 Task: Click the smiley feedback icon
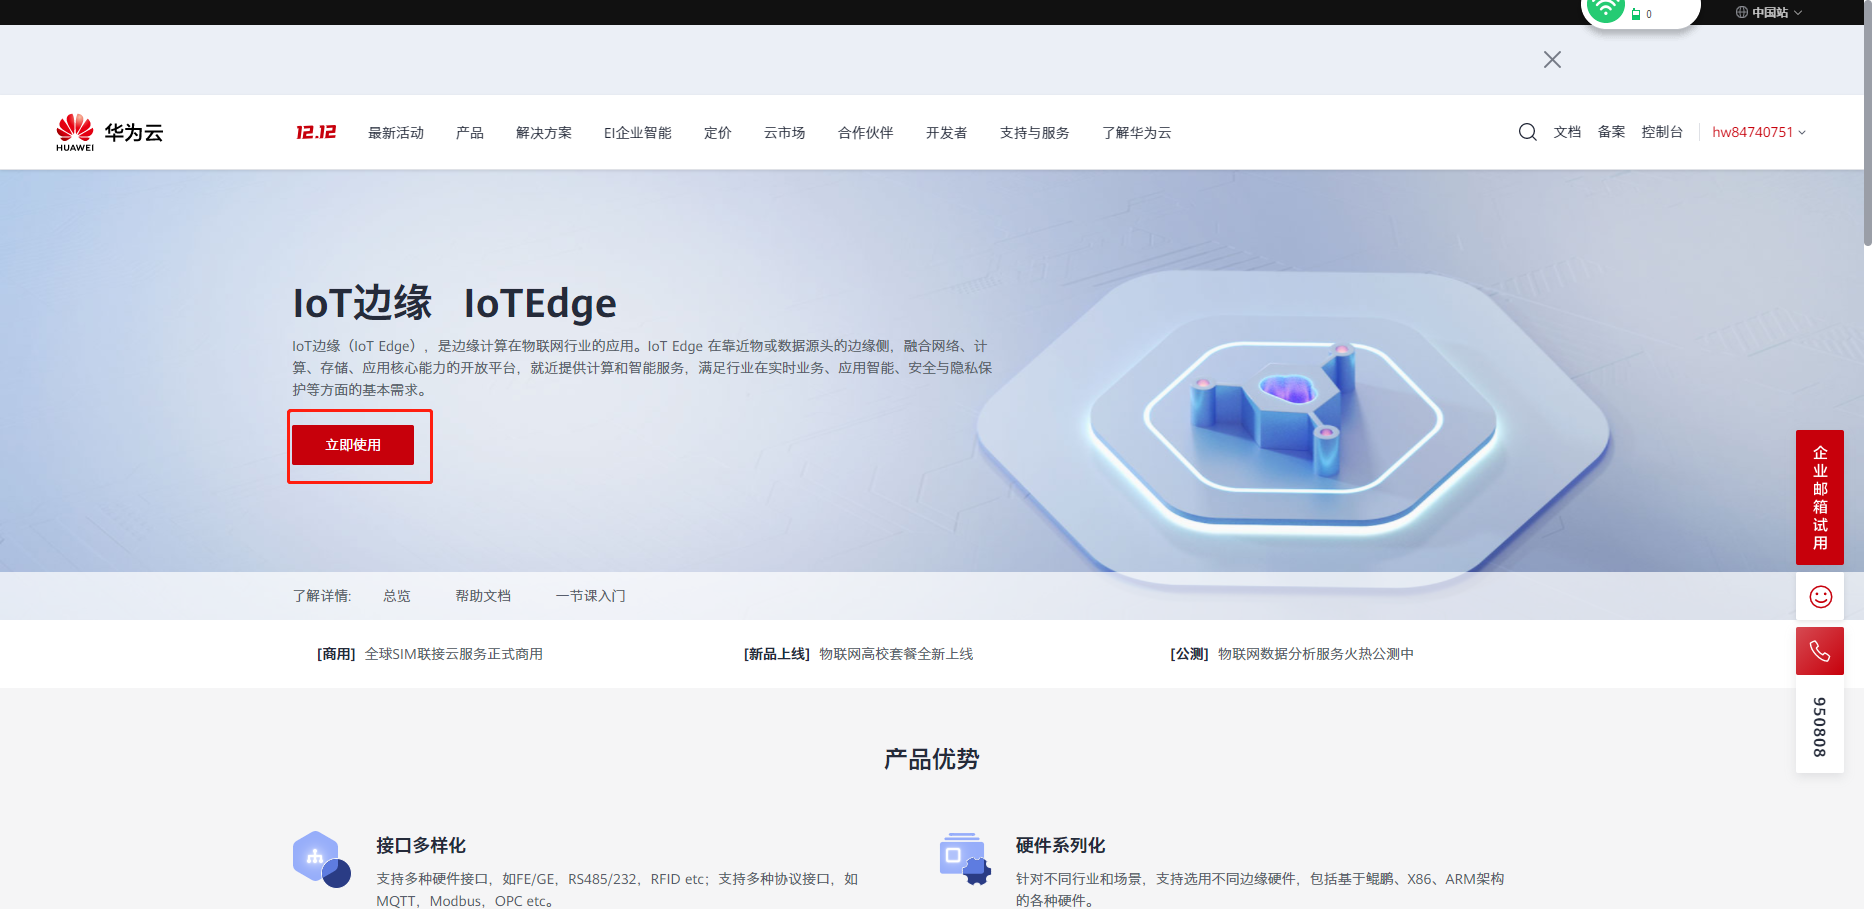tap(1820, 597)
